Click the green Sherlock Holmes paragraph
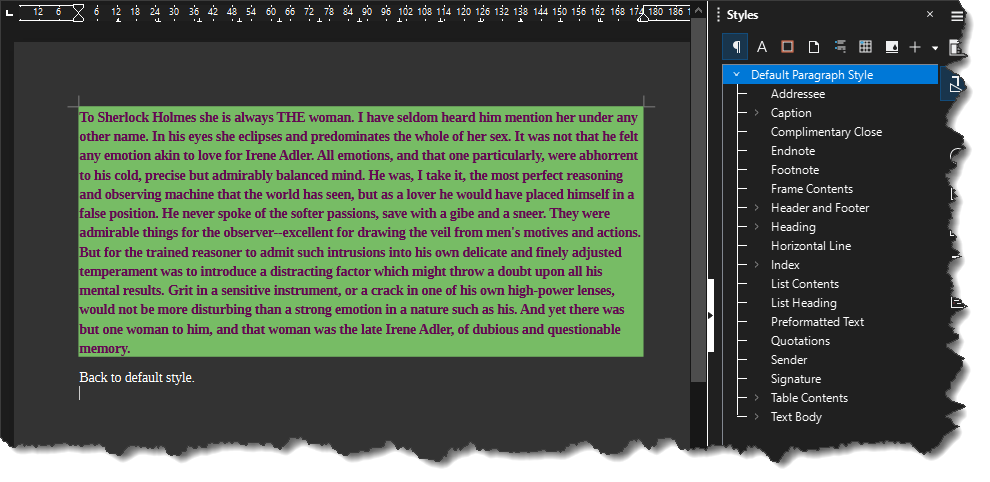The height and width of the screenshot is (482, 990). click(x=361, y=232)
